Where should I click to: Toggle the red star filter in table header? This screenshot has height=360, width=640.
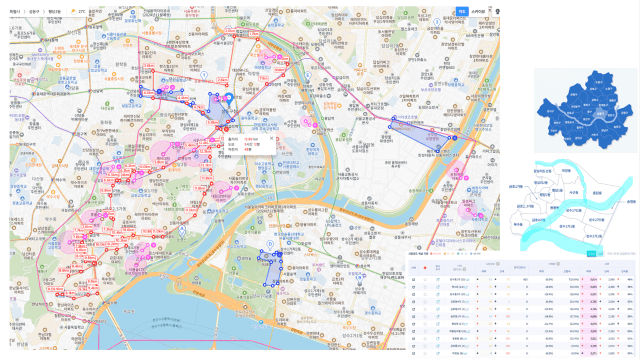pyautogui.click(x=425, y=268)
